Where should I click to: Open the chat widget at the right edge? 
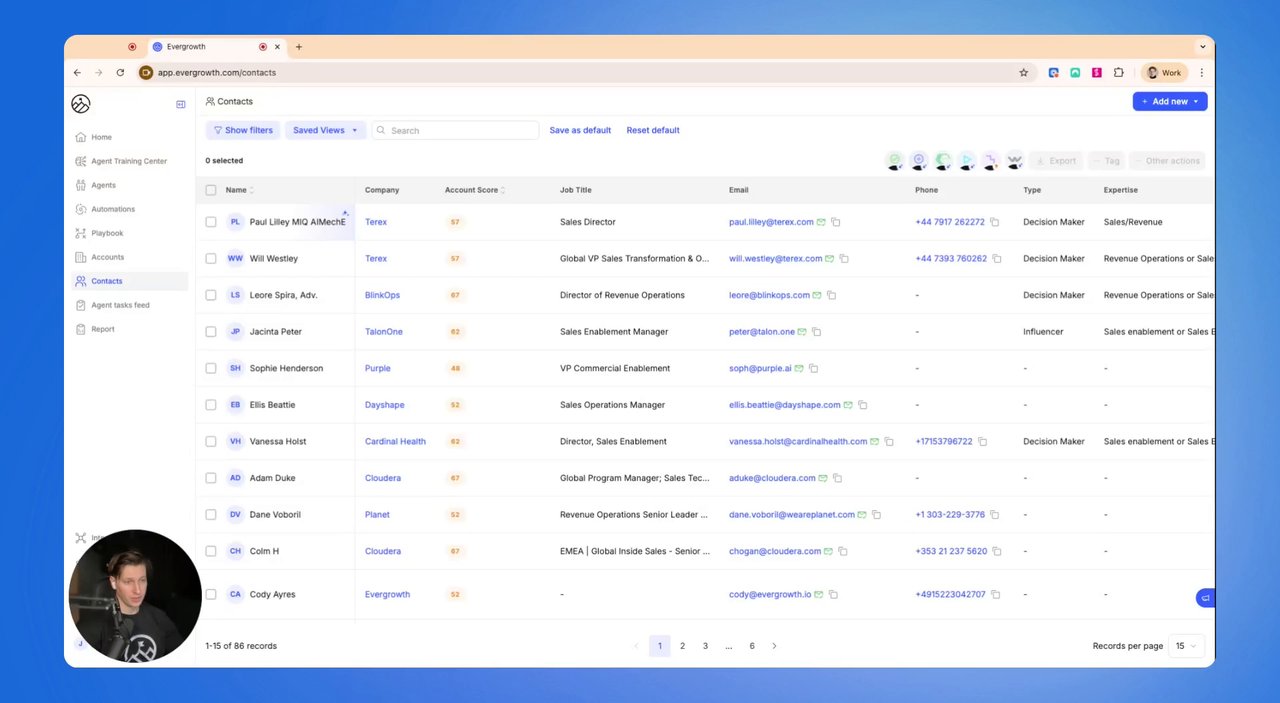pyautogui.click(x=1205, y=598)
